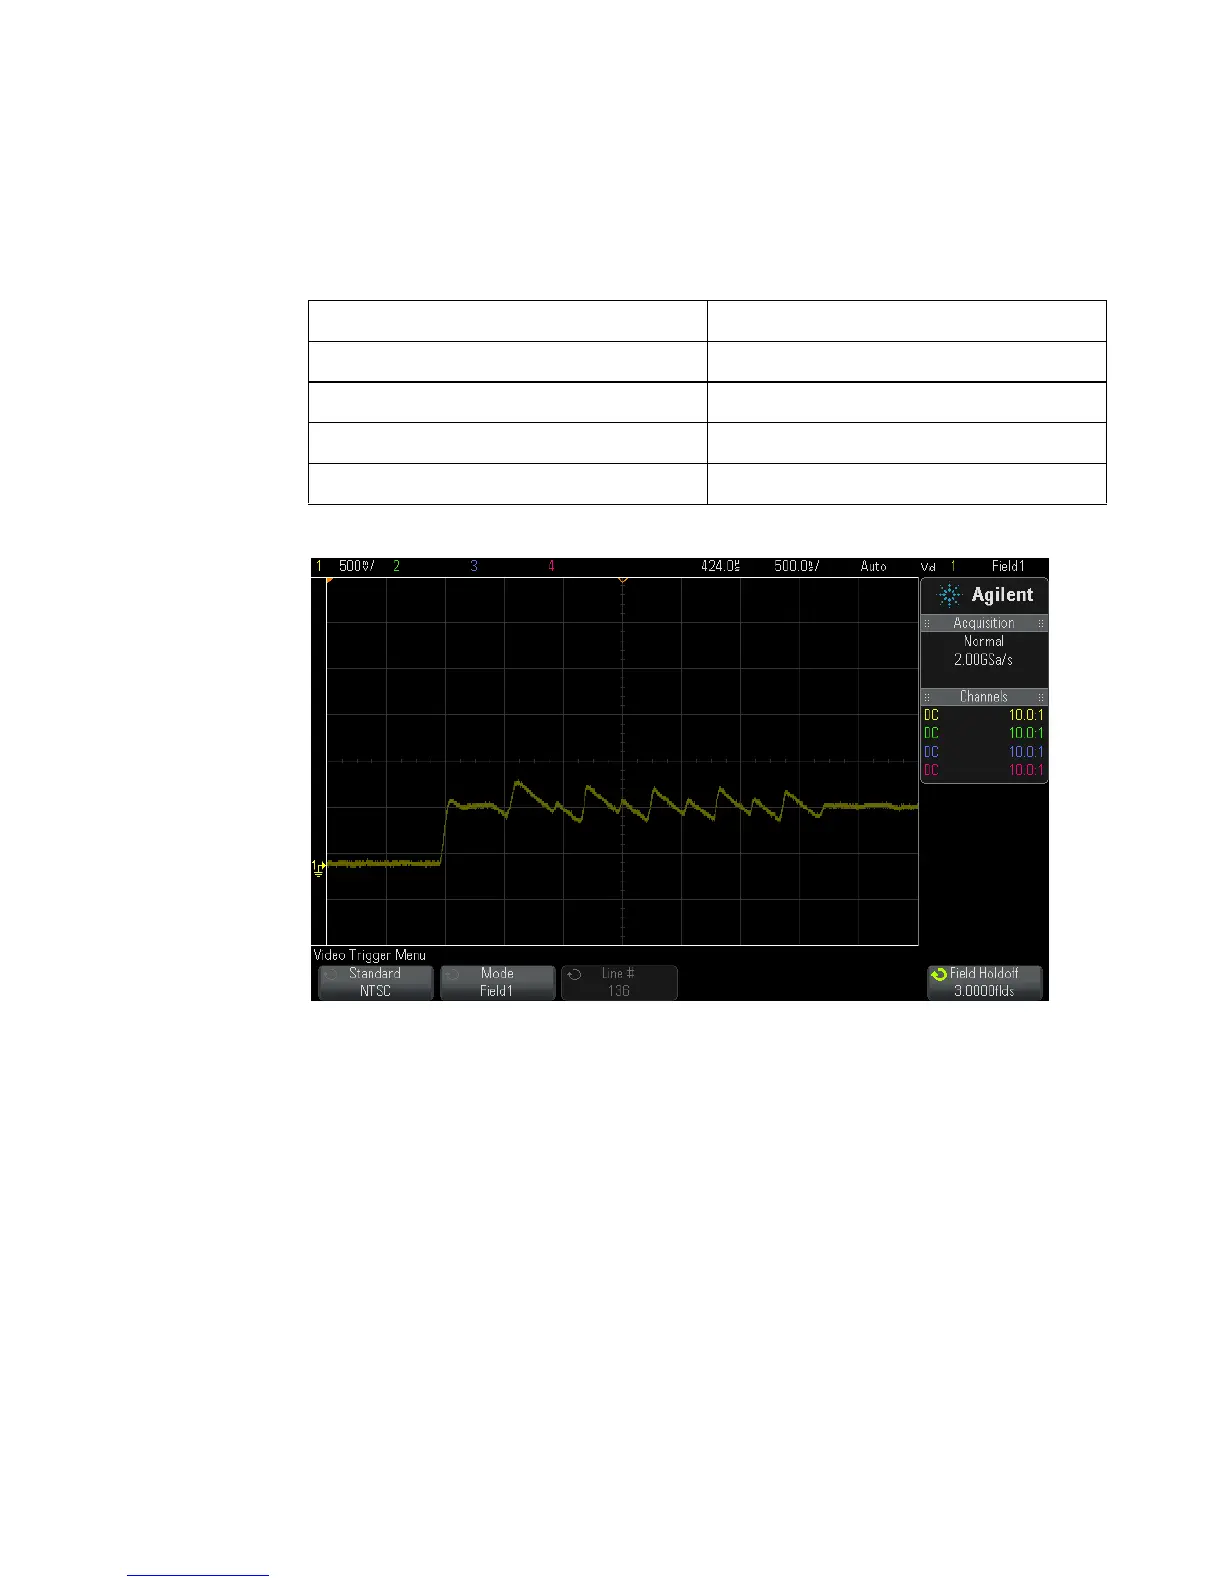Viewport: 1224px width, 1584px height.
Task: Click the circular arrow icon on the Standard softkey
Action: tap(329, 974)
